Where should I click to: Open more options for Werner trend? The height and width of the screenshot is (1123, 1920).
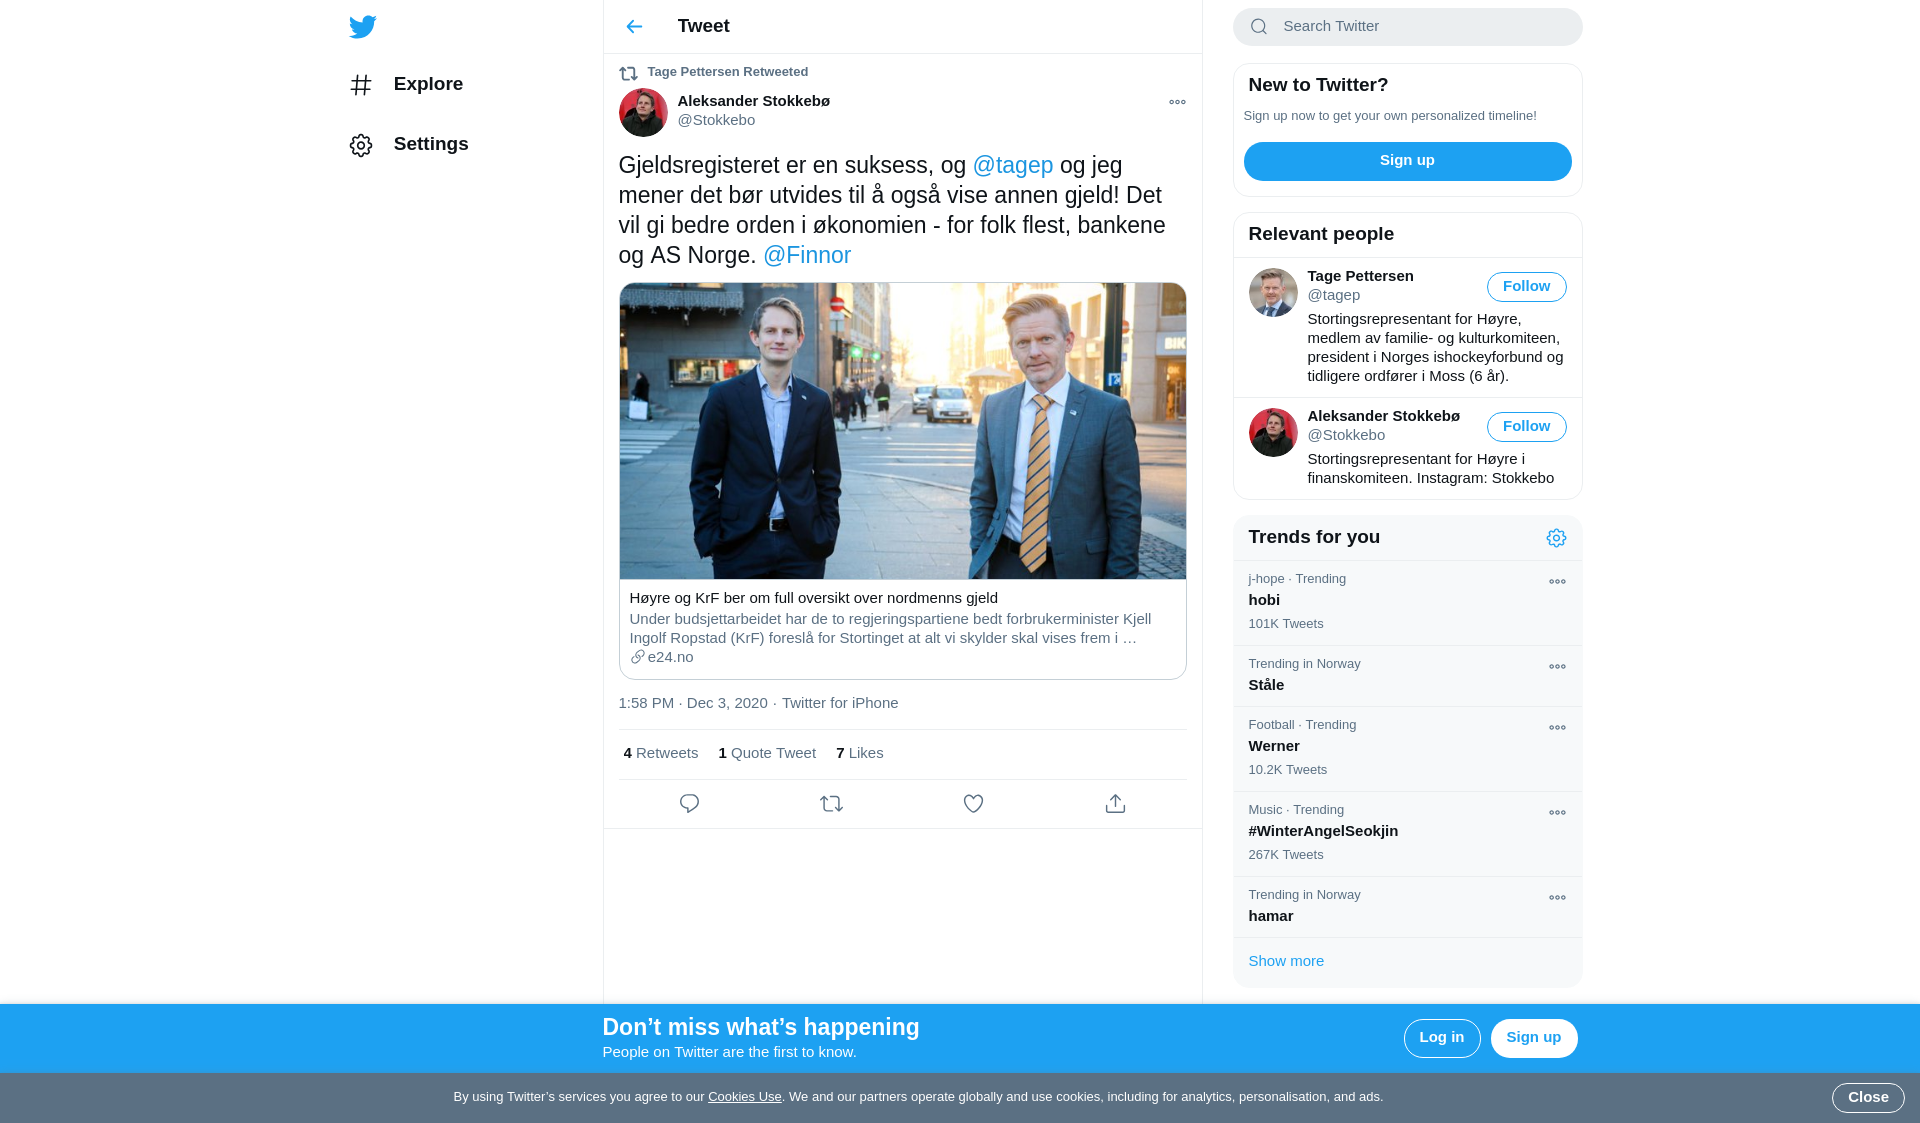pos(1557,727)
